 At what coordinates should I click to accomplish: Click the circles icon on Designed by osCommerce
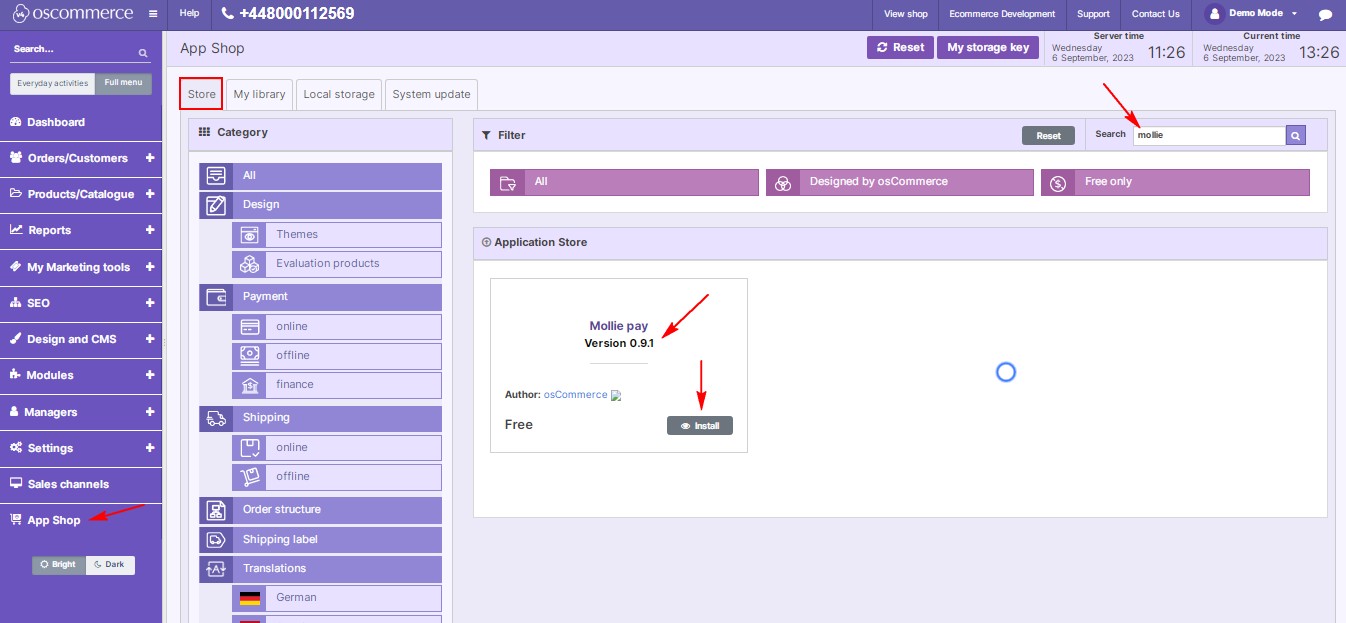pos(784,182)
